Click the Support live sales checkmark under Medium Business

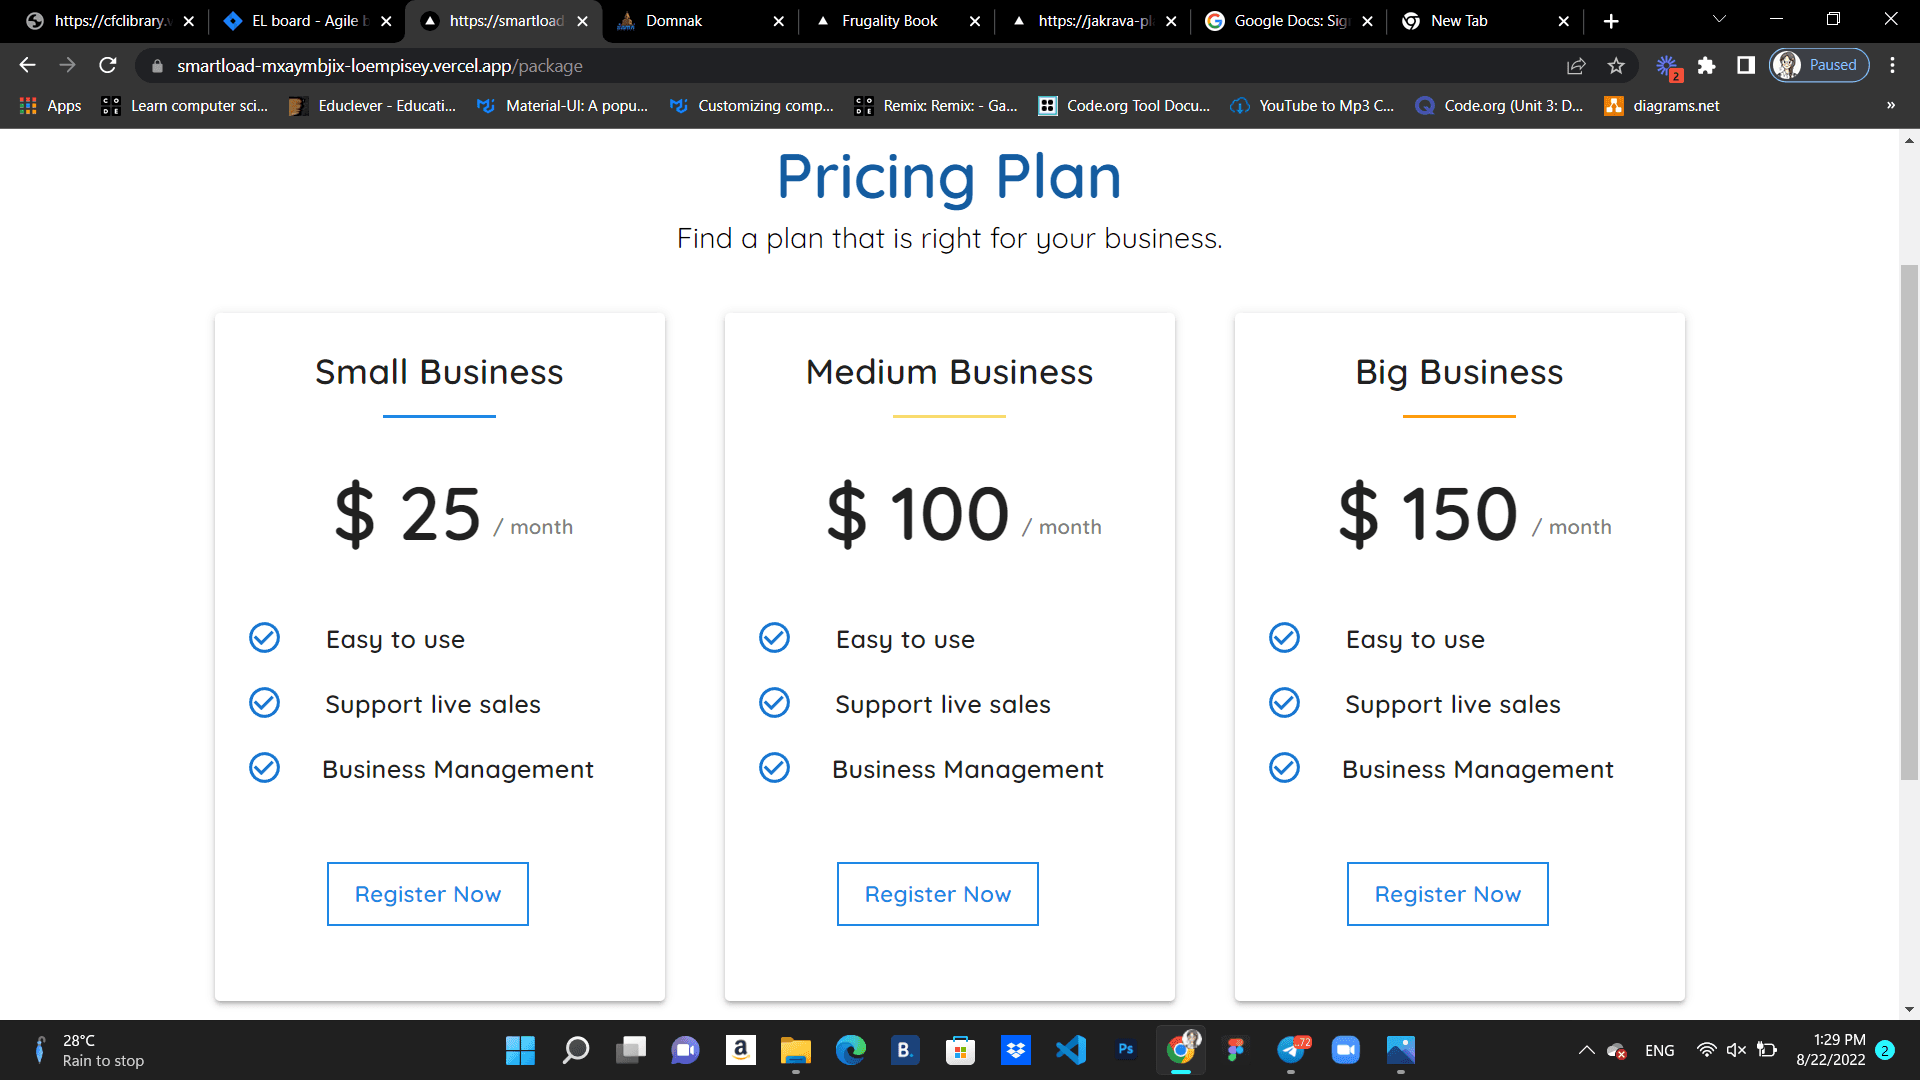click(774, 703)
